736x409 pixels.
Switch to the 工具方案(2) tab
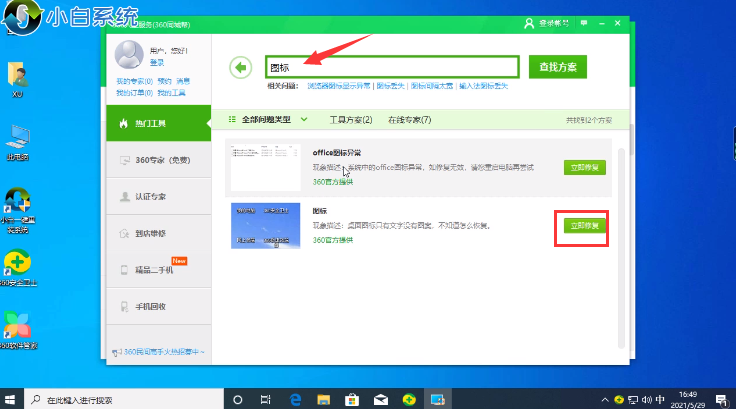click(x=350, y=120)
